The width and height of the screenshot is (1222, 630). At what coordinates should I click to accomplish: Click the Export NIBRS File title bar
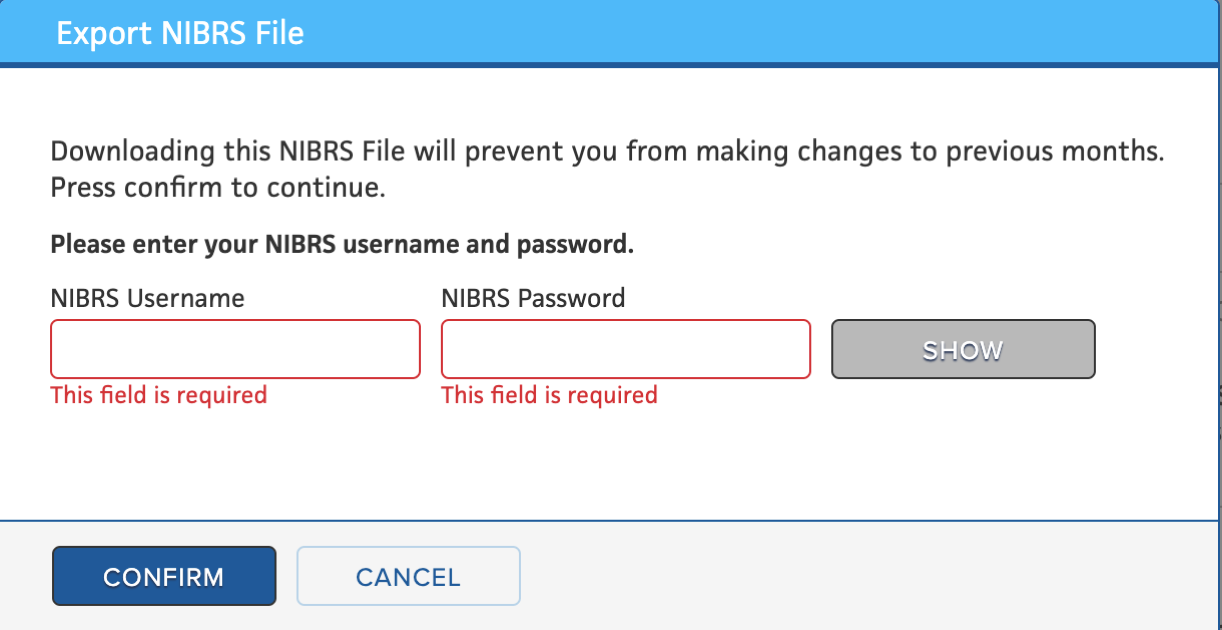coord(181,32)
